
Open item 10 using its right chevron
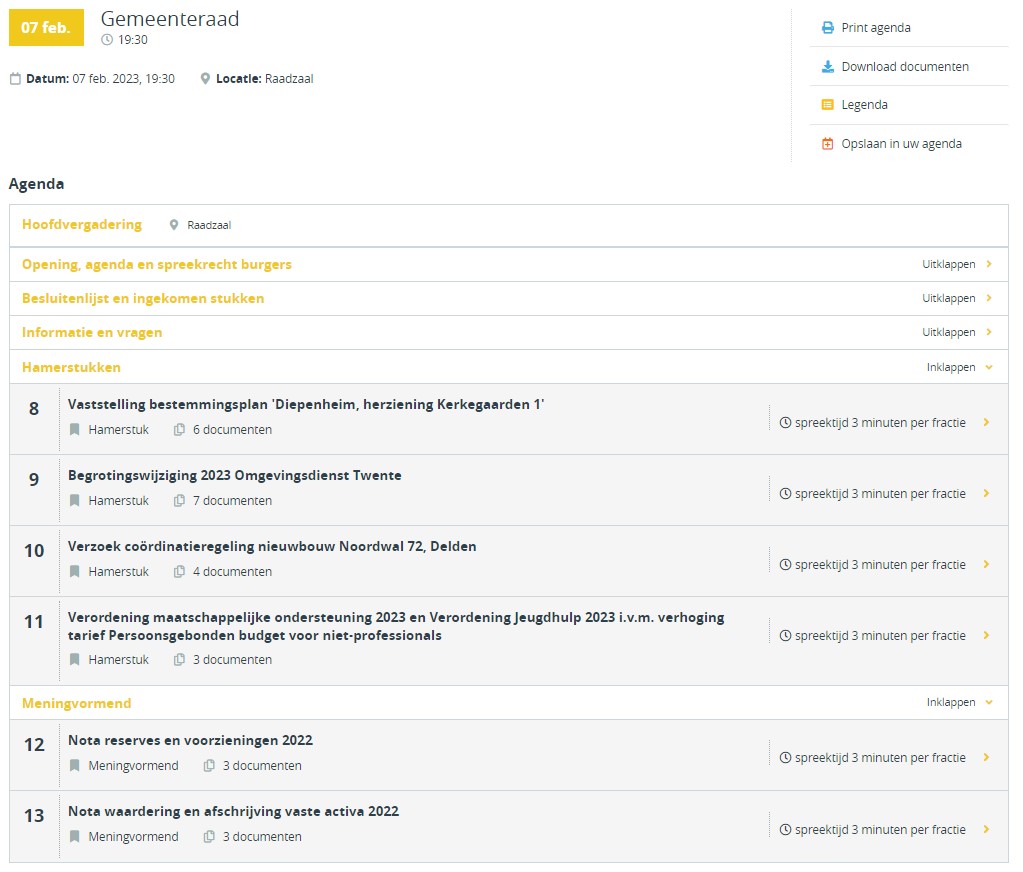[x=986, y=565]
